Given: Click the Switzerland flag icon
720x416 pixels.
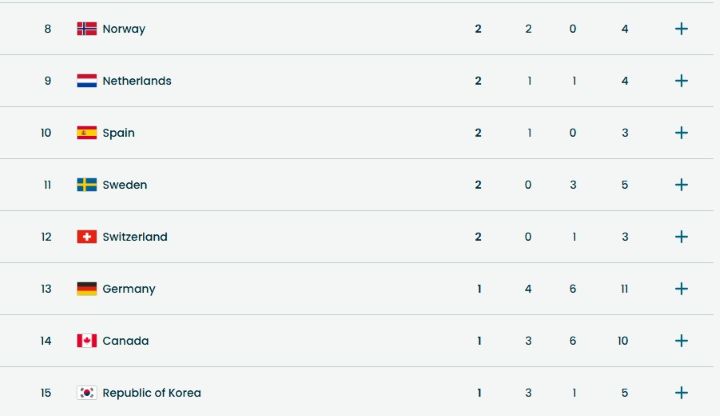Looking at the screenshot, I should (x=87, y=237).
